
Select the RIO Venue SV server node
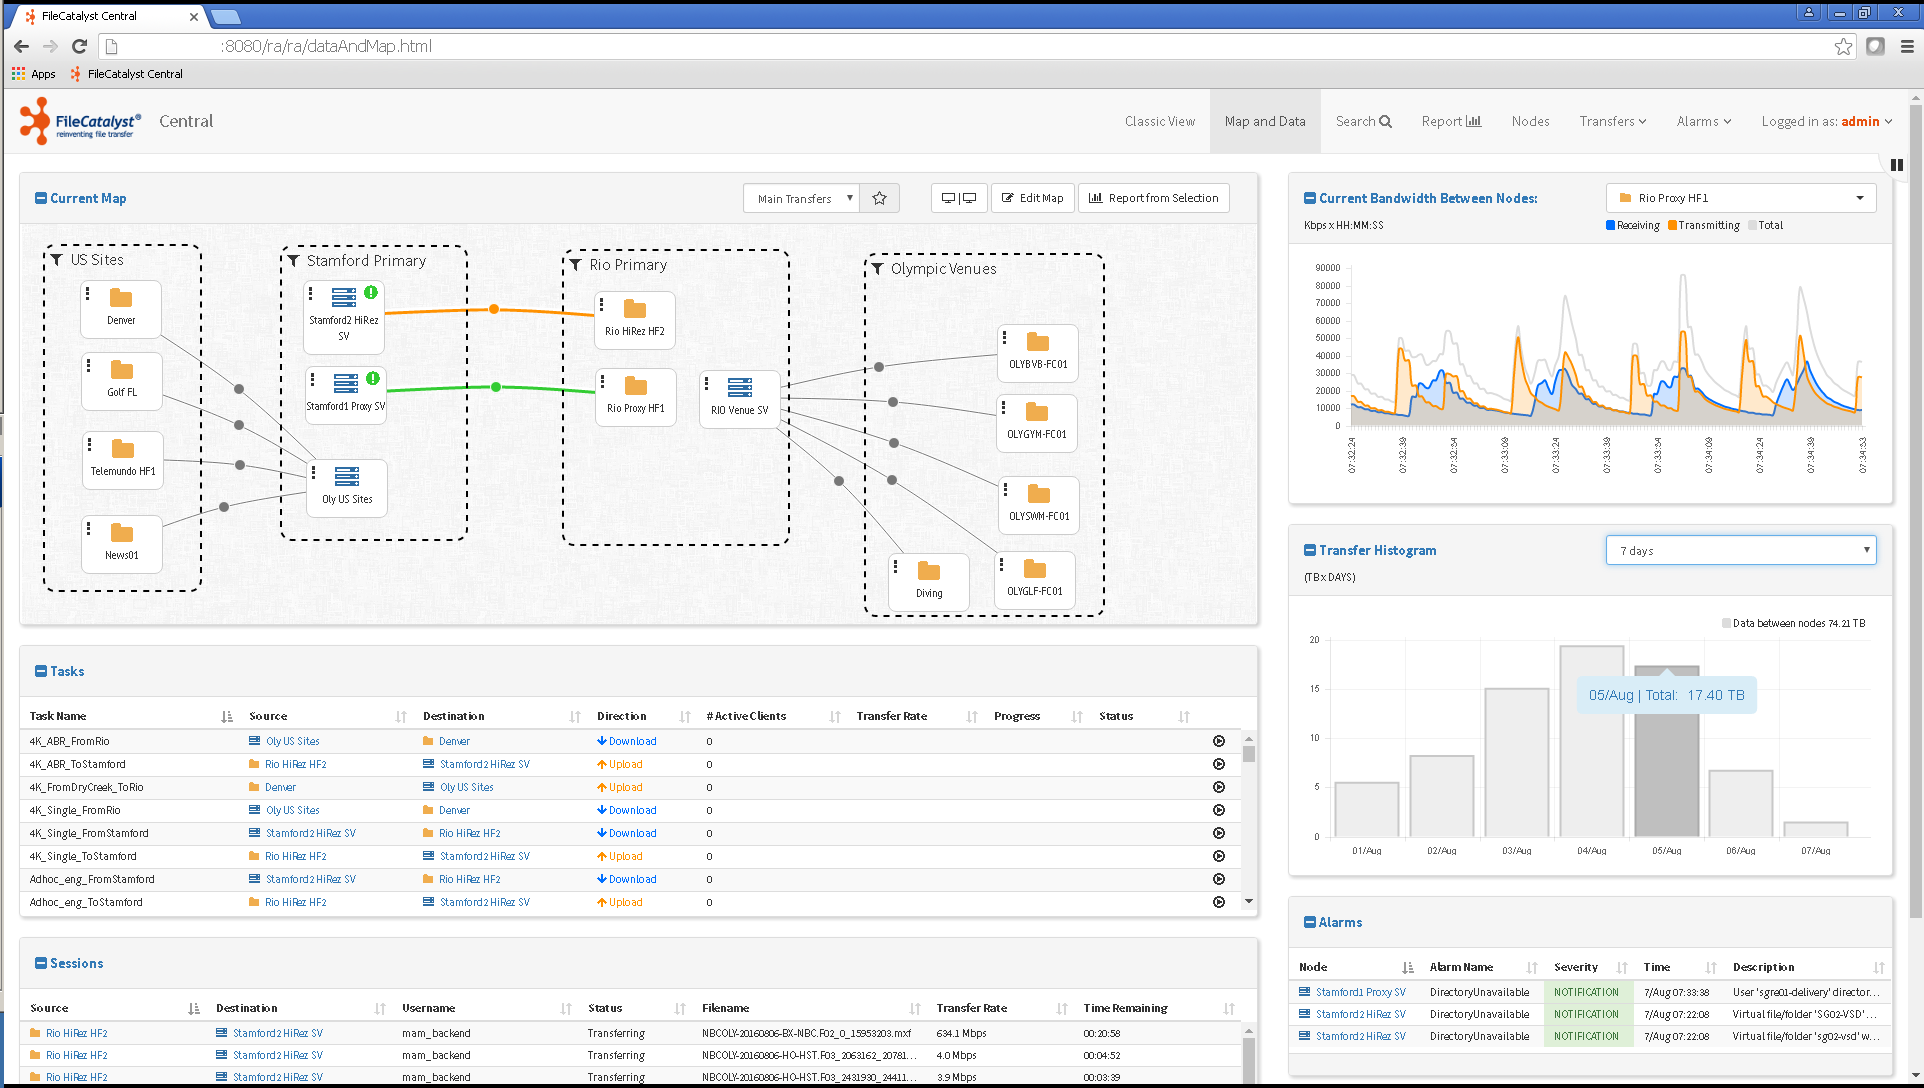[x=740, y=399]
